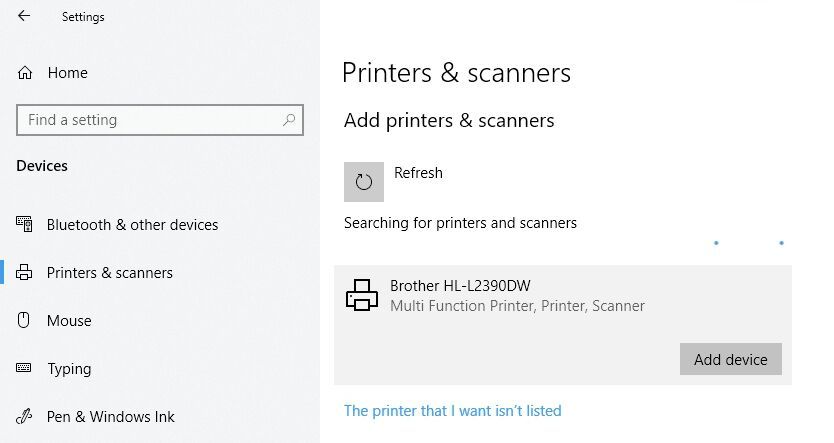
Task: Focus the Find a setting search box
Action: [x=150, y=120]
